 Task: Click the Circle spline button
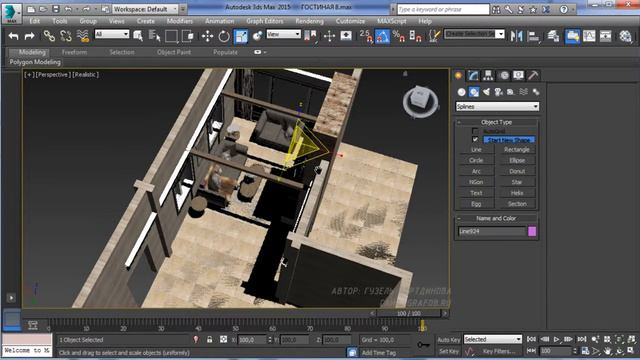pos(476,160)
